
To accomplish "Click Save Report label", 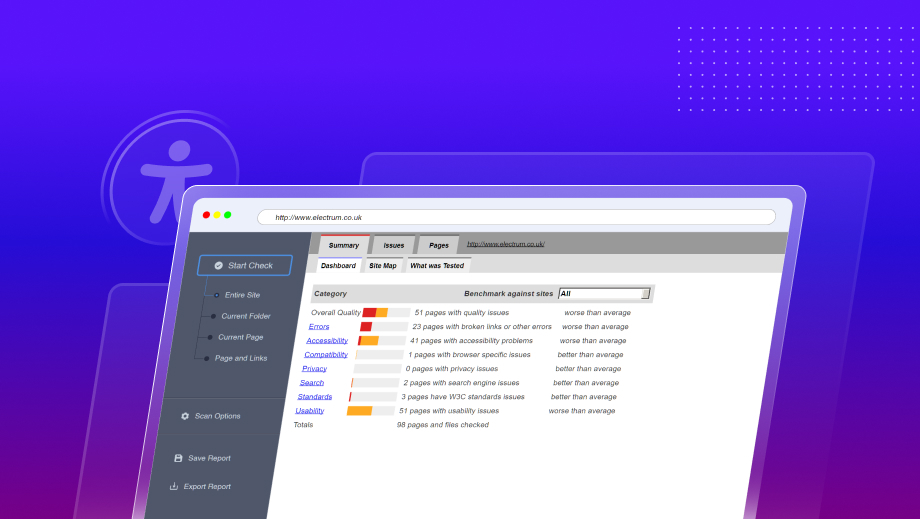I will [x=209, y=458].
